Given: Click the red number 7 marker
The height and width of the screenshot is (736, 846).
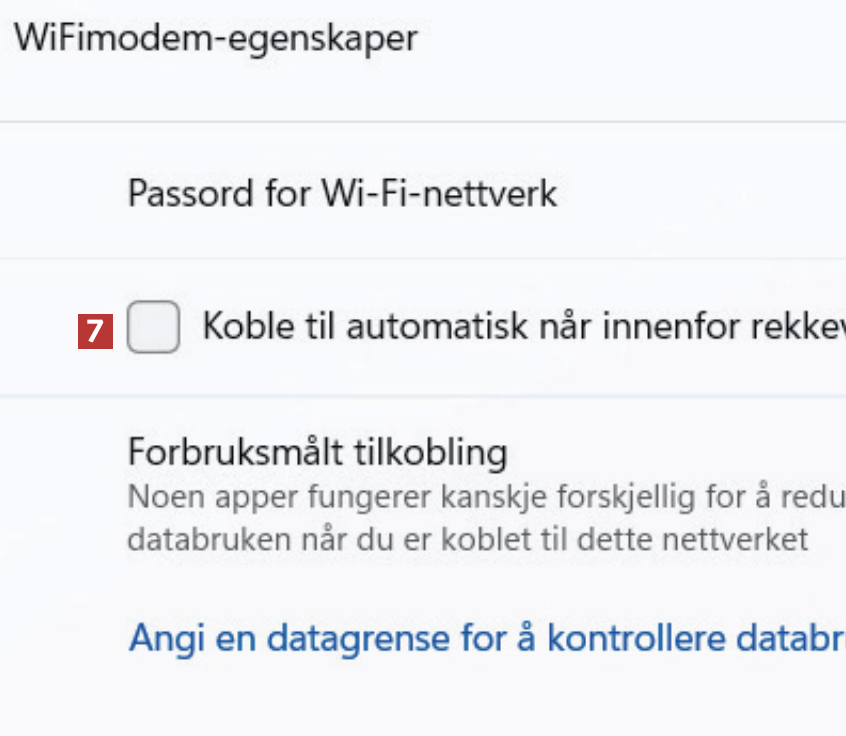Looking at the screenshot, I should tap(95, 330).
